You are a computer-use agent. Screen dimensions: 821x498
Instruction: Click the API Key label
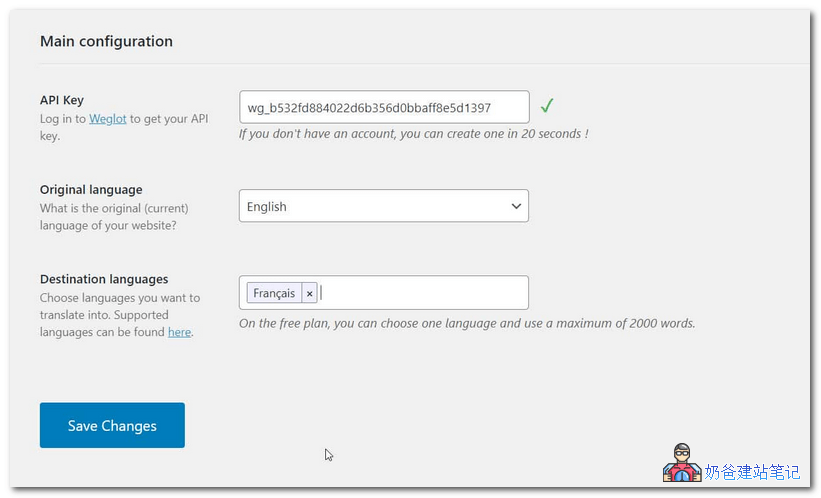click(62, 100)
